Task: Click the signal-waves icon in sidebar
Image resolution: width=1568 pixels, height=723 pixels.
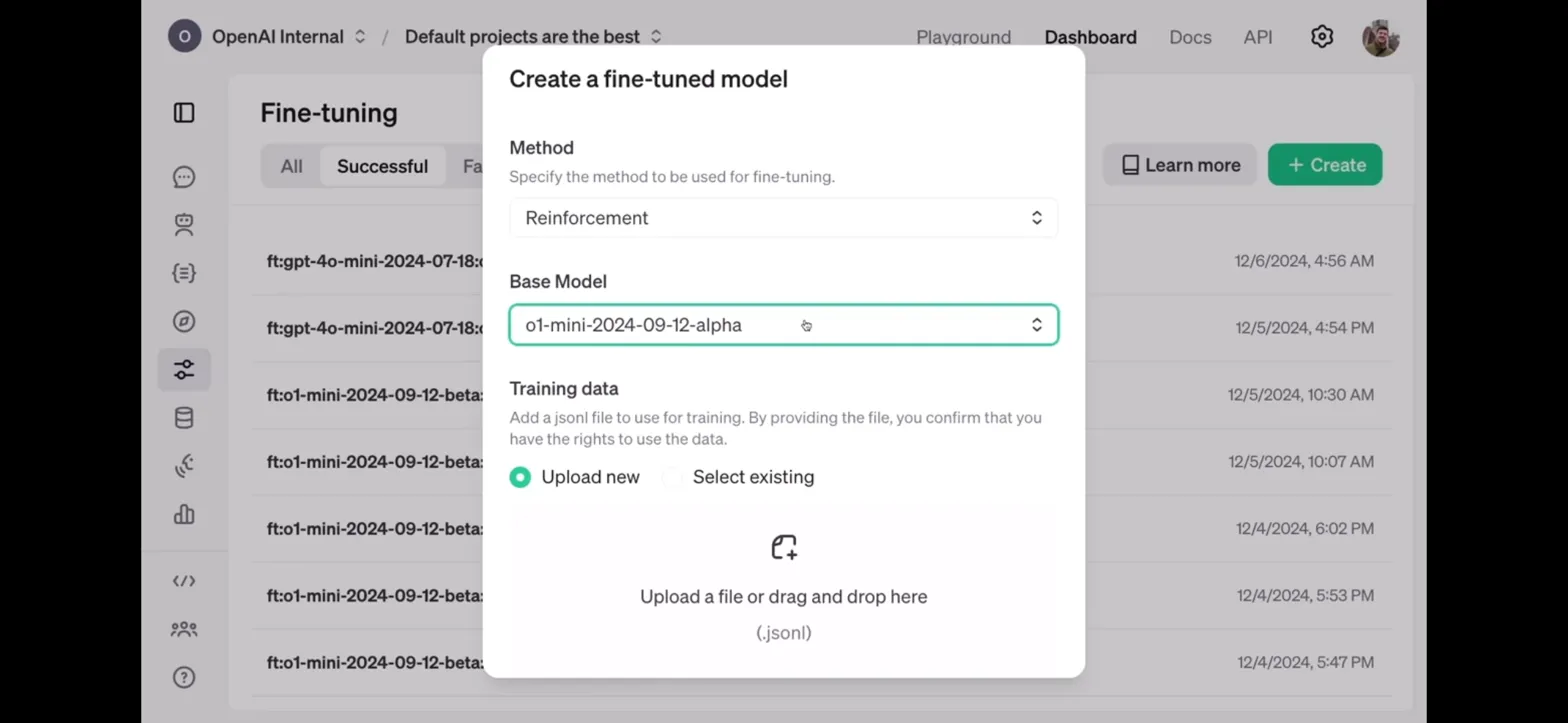Action: (184, 466)
